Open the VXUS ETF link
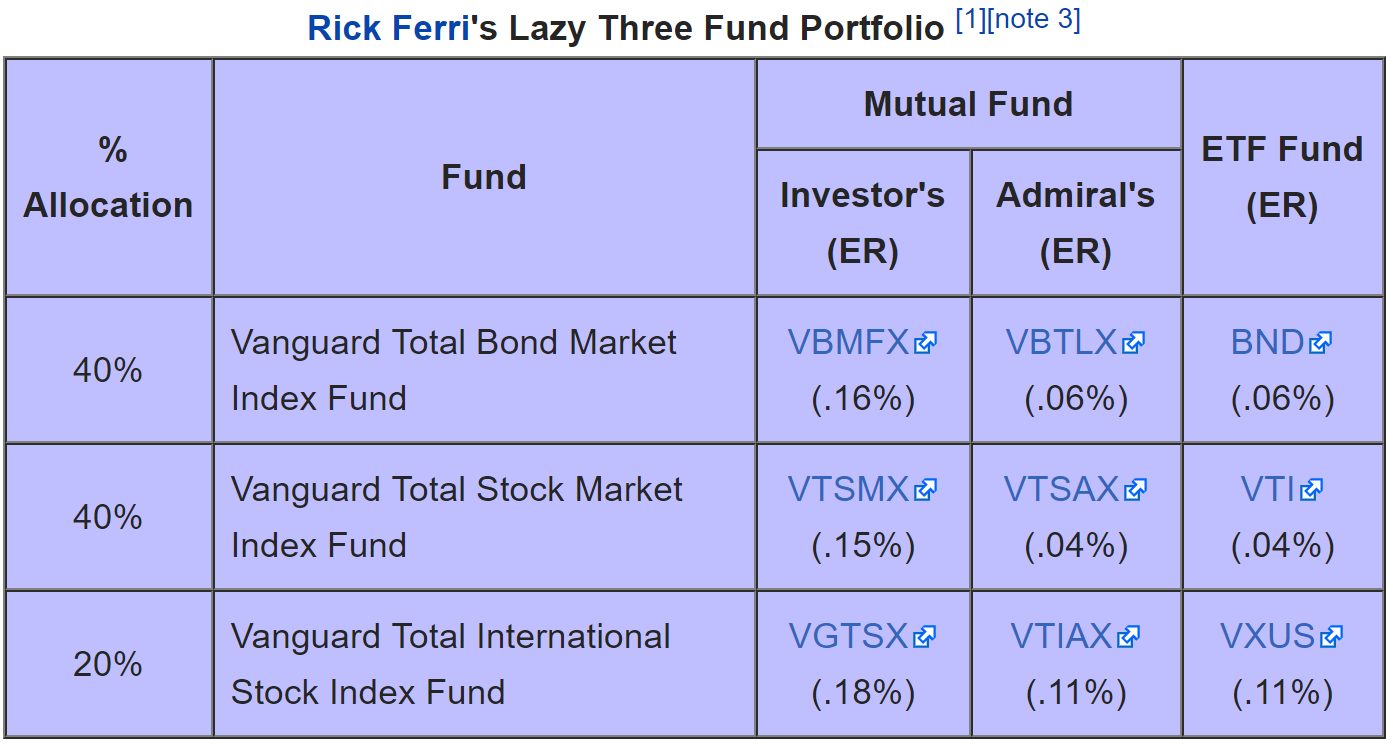Image resolution: width=1393 pixels, height=750 pixels. click(1268, 637)
